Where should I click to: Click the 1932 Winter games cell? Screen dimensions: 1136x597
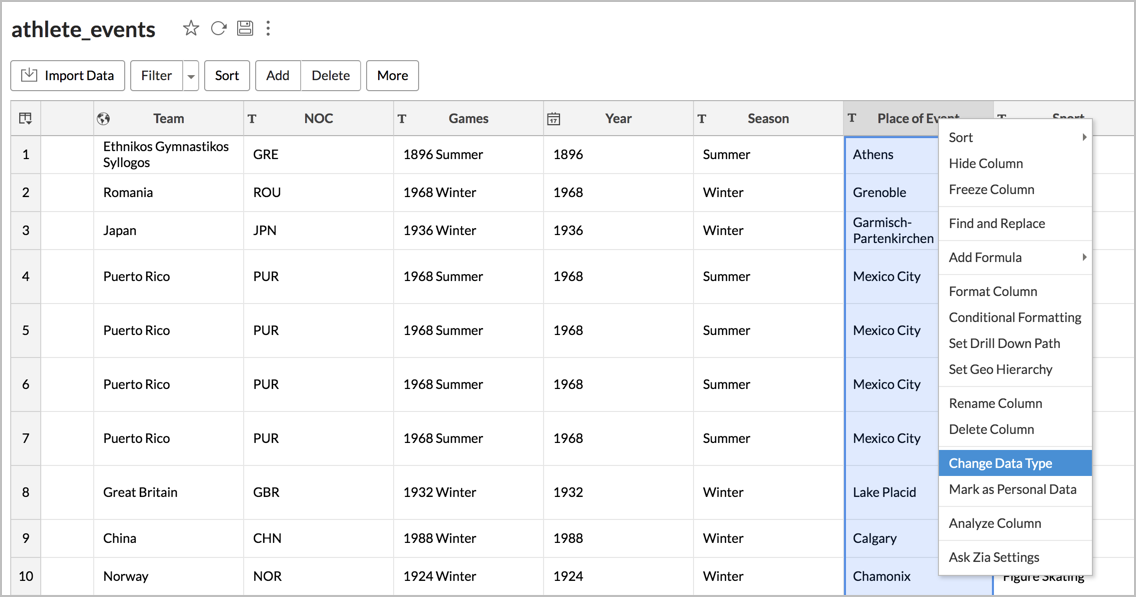[x=468, y=493]
